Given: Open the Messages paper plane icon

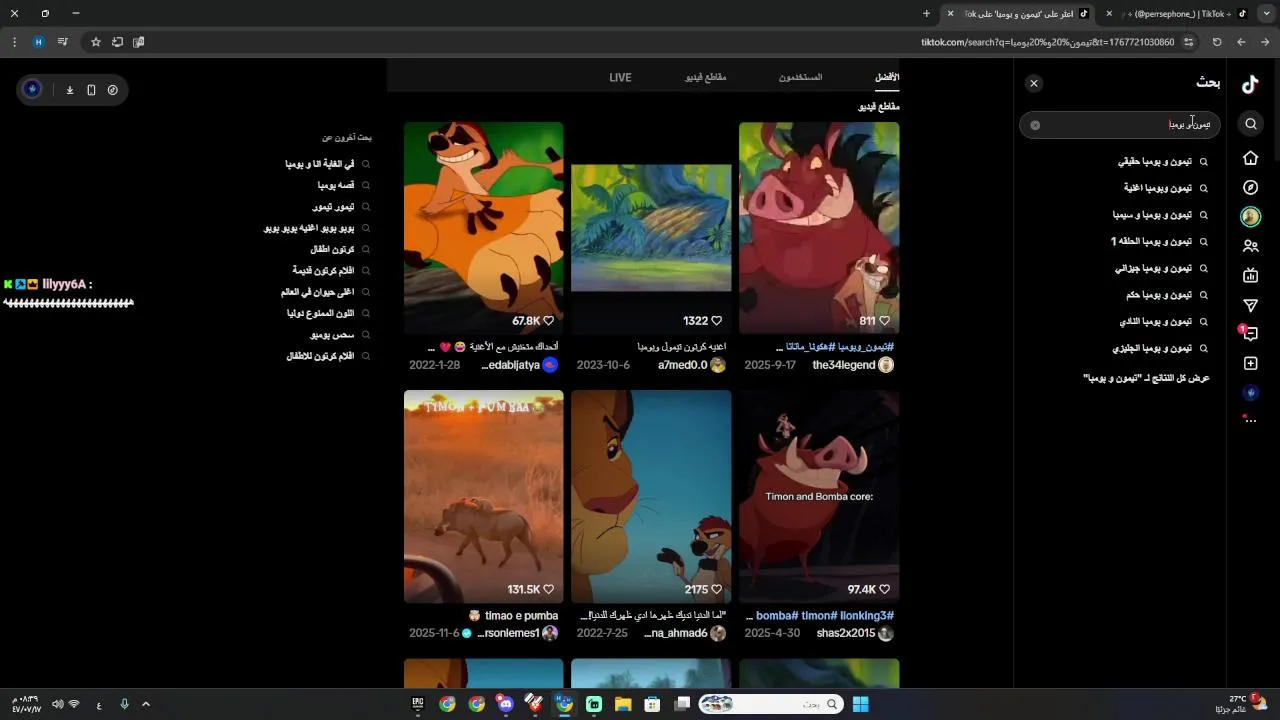Looking at the screenshot, I should pyautogui.click(x=1250, y=305).
